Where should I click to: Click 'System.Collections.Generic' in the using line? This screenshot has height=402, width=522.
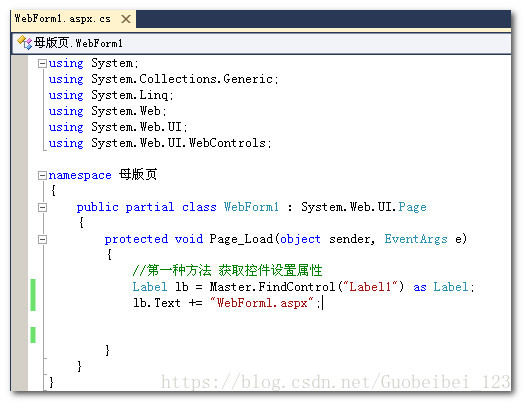click(x=182, y=79)
